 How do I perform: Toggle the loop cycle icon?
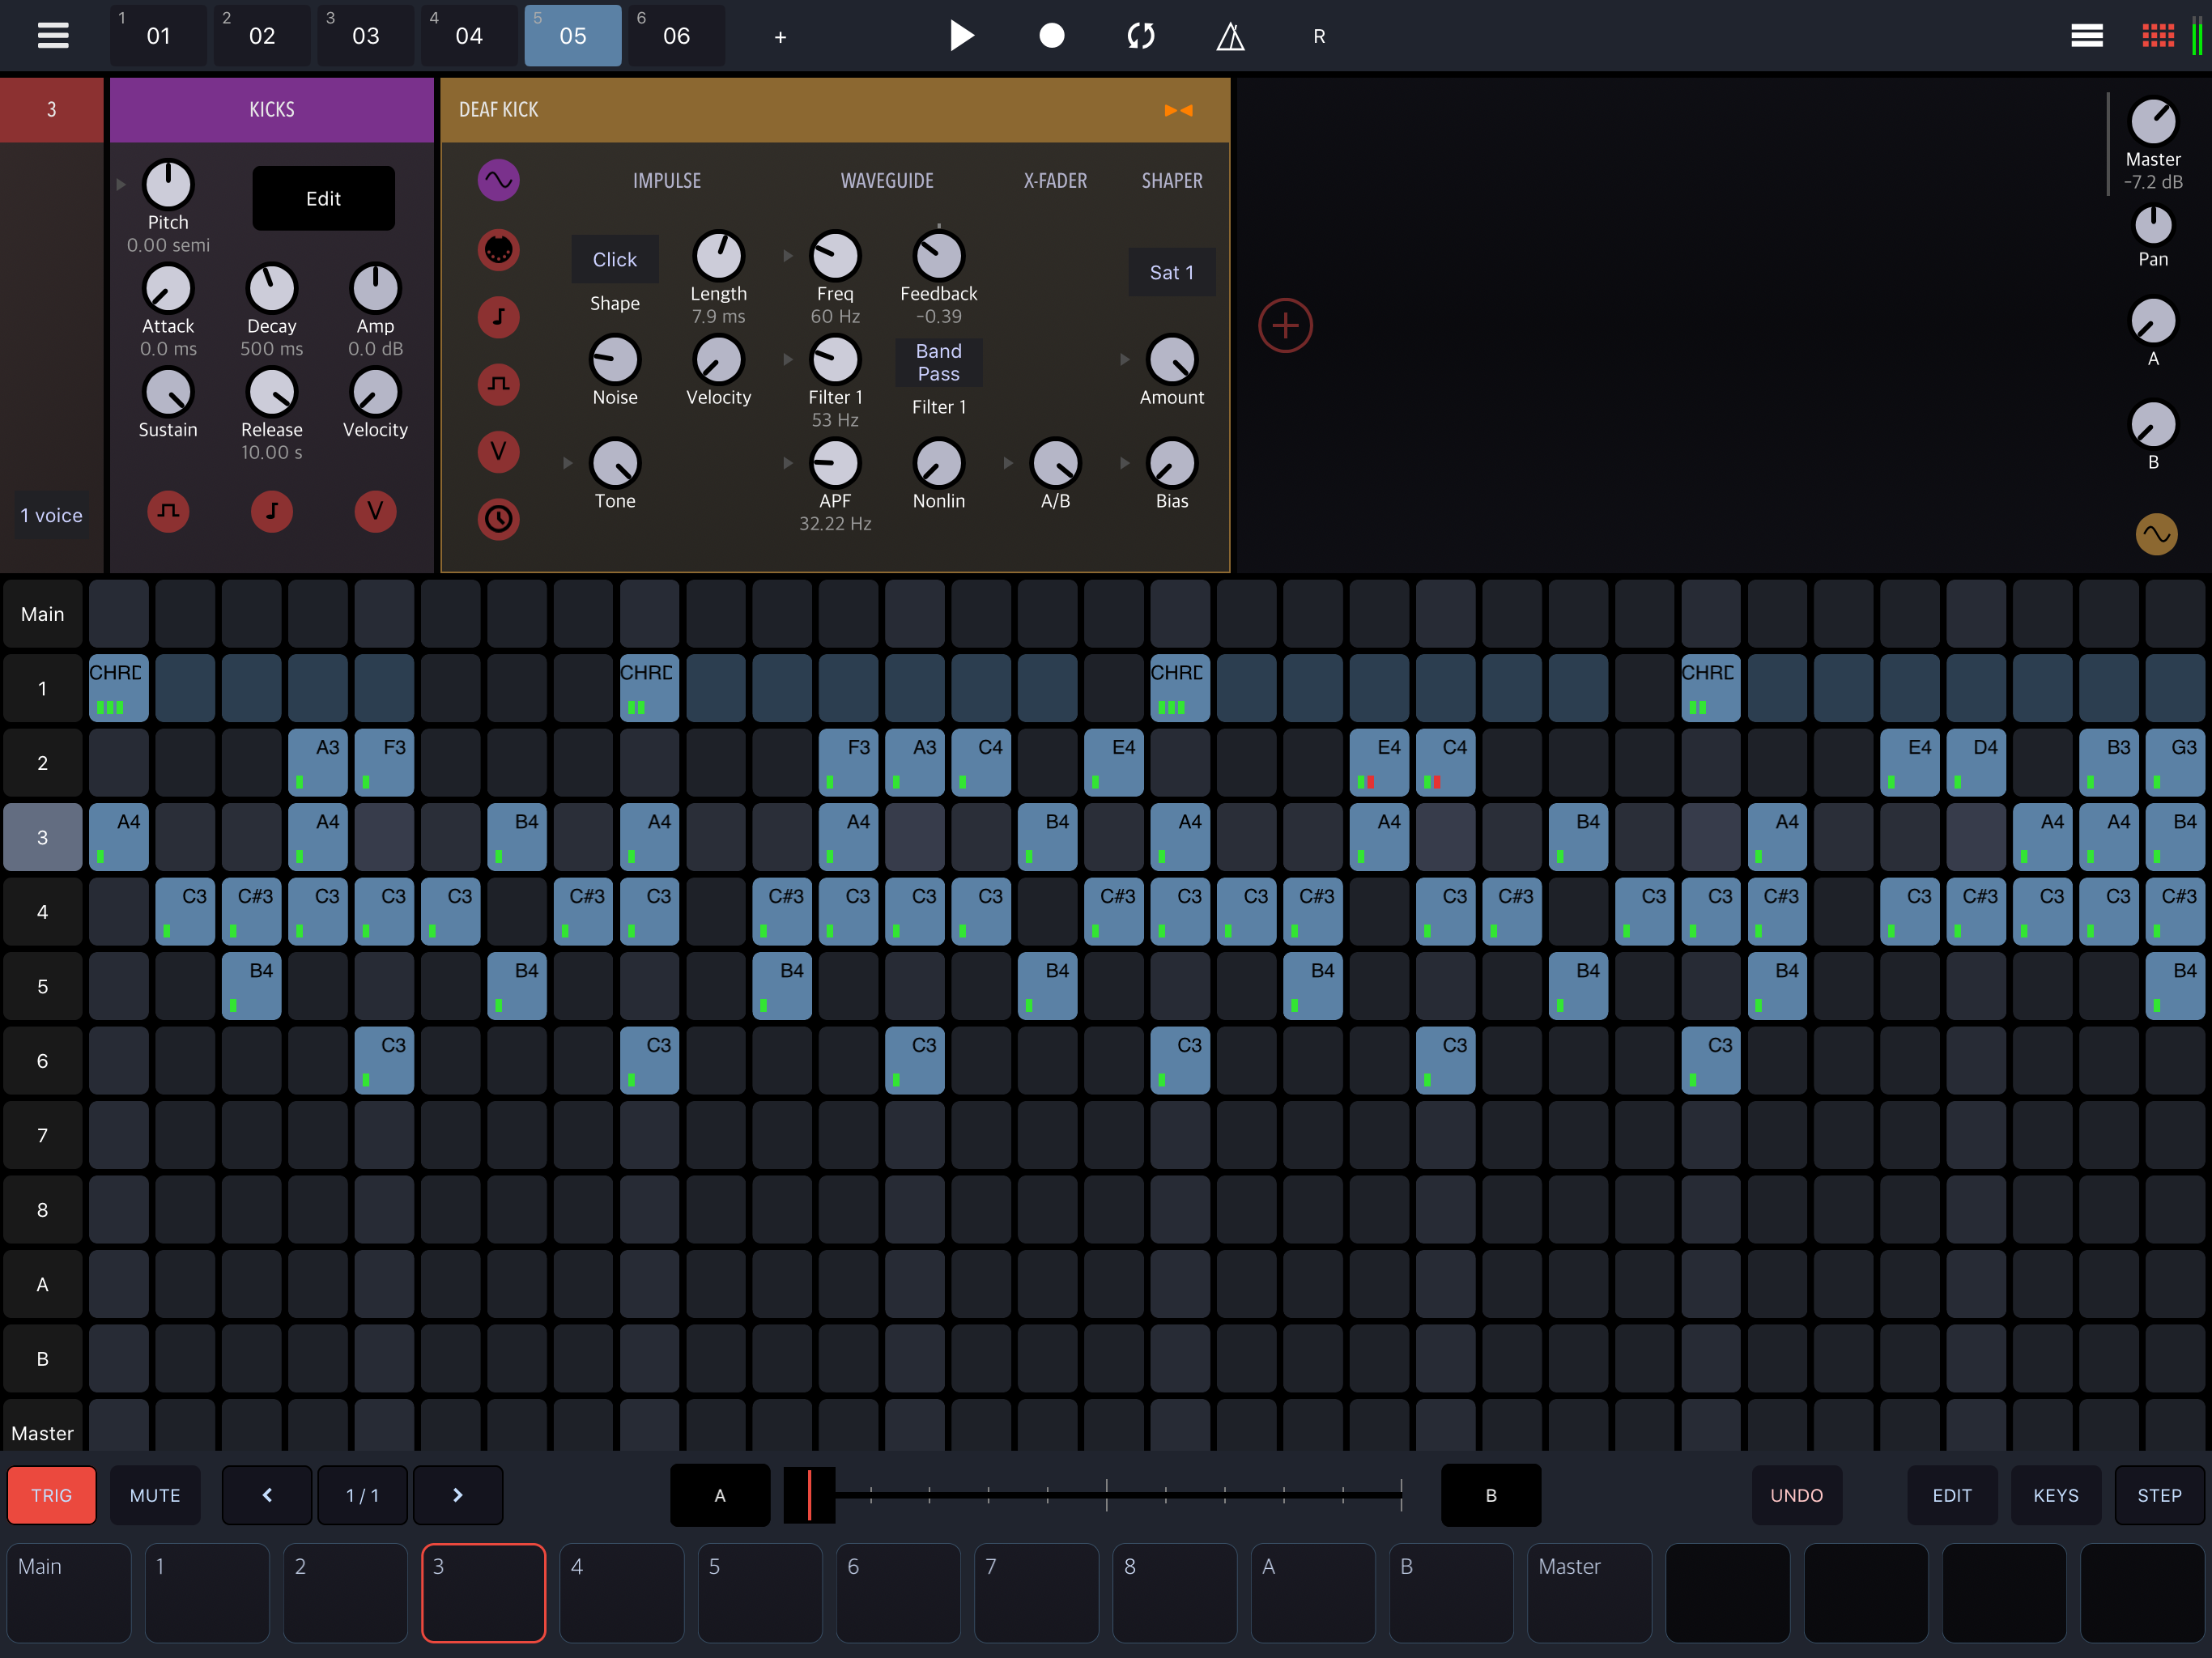pyautogui.click(x=1141, y=36)
